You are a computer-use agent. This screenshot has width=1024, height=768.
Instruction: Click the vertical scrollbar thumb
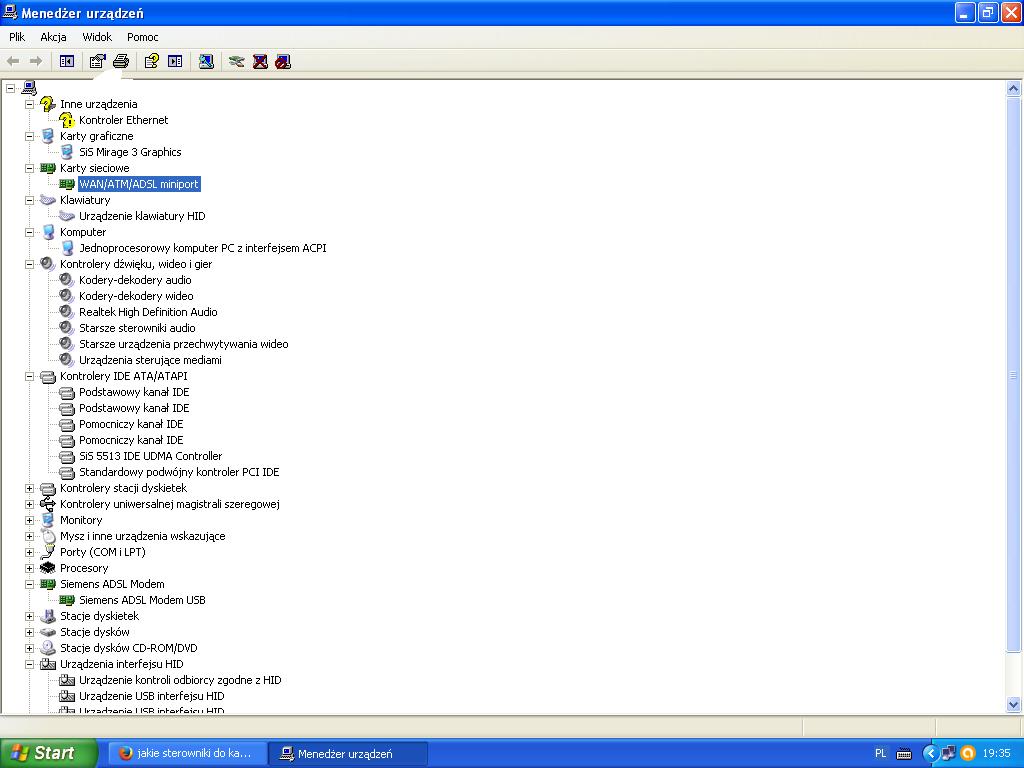[x=1014, y=374]
